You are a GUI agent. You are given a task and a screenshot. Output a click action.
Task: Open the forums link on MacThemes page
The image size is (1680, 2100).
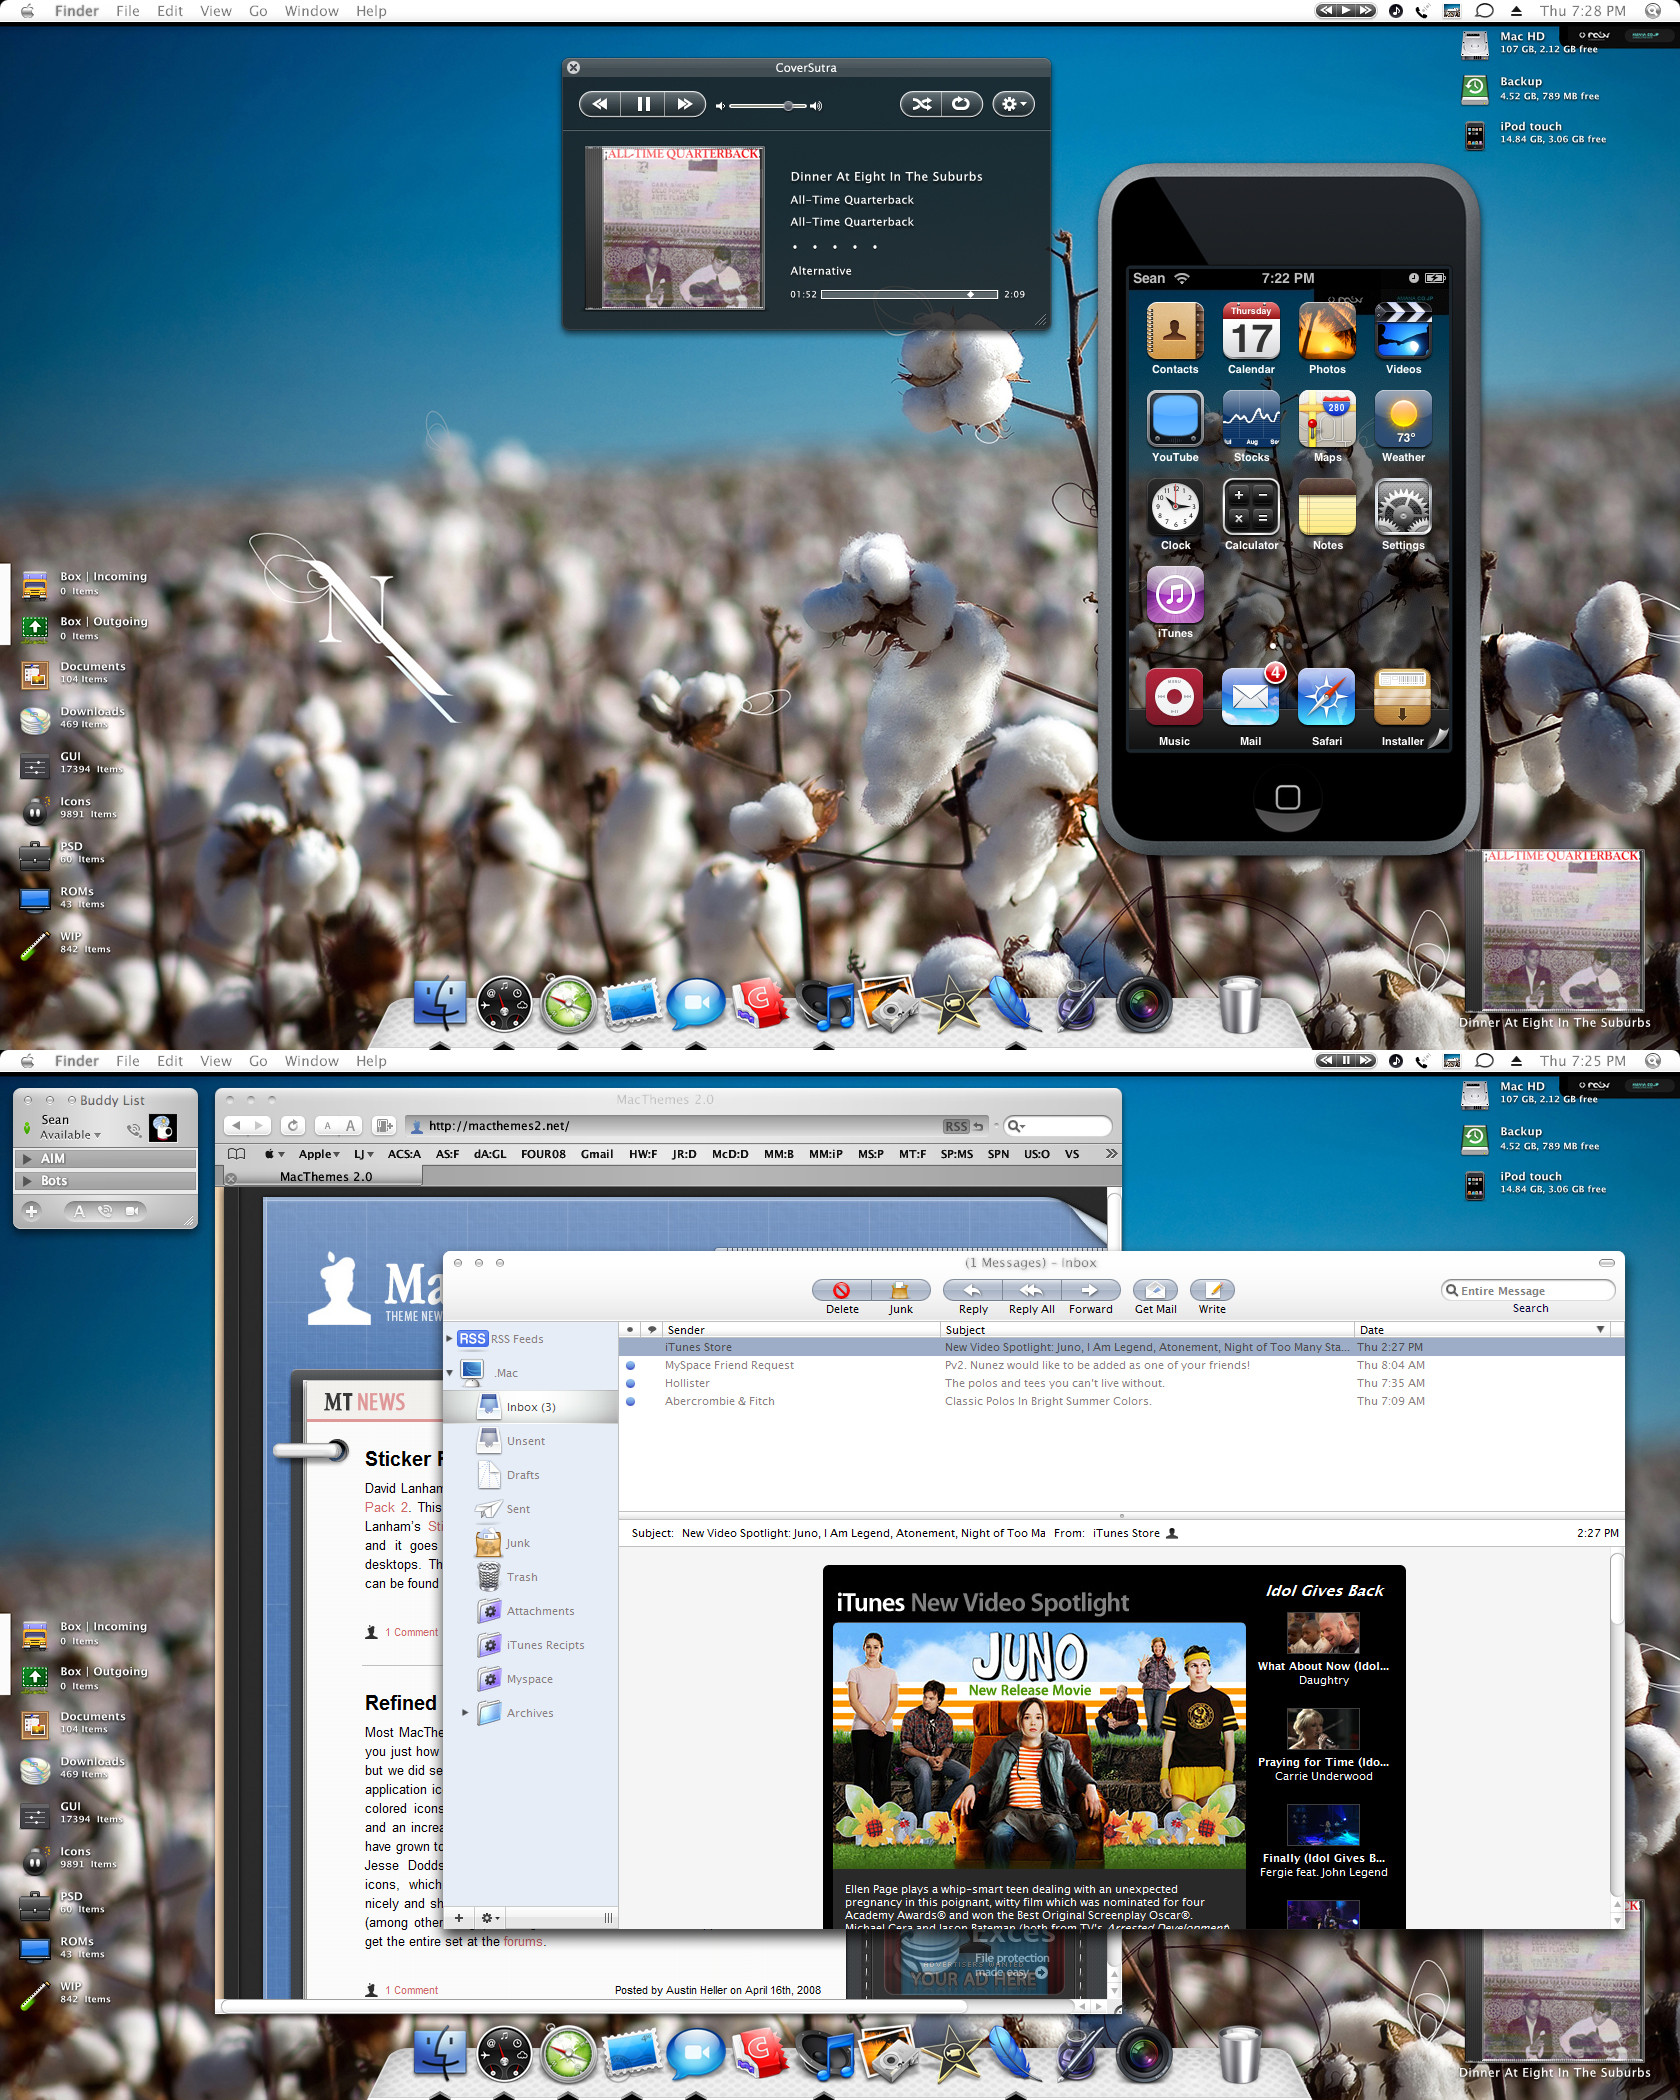pyautogui.click(x=523, y=1941)
